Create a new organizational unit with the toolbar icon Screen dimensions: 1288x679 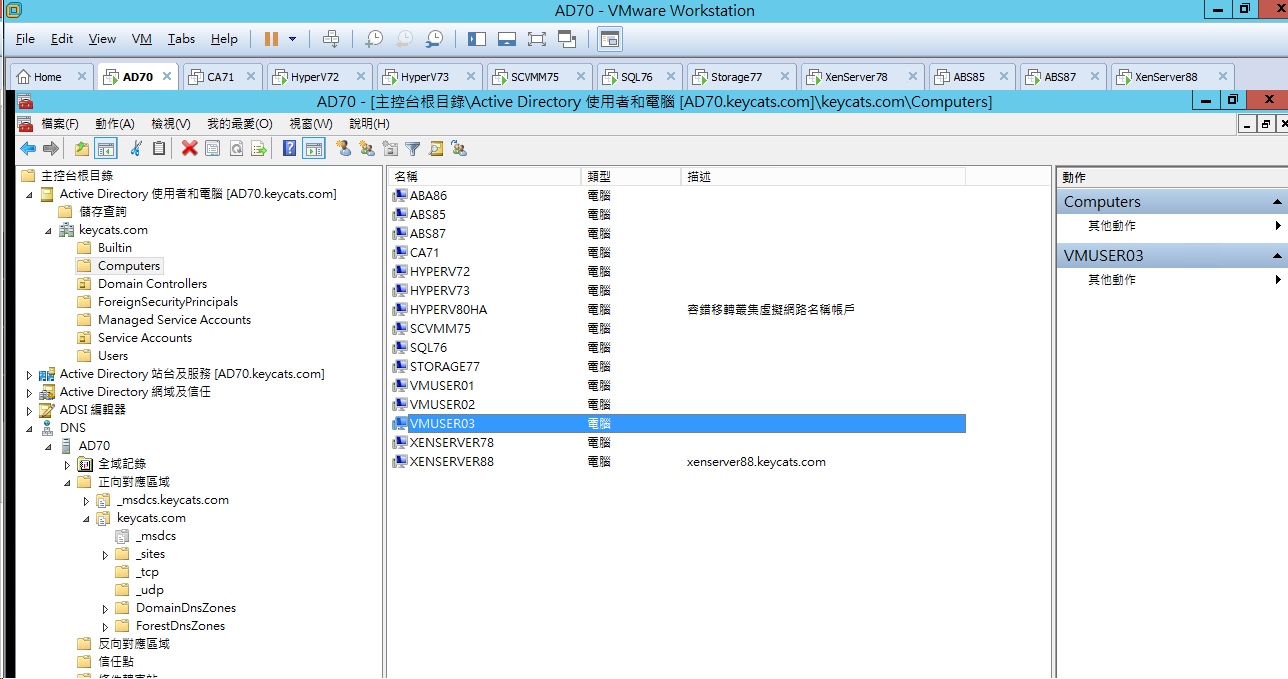[x=390, y=149]
